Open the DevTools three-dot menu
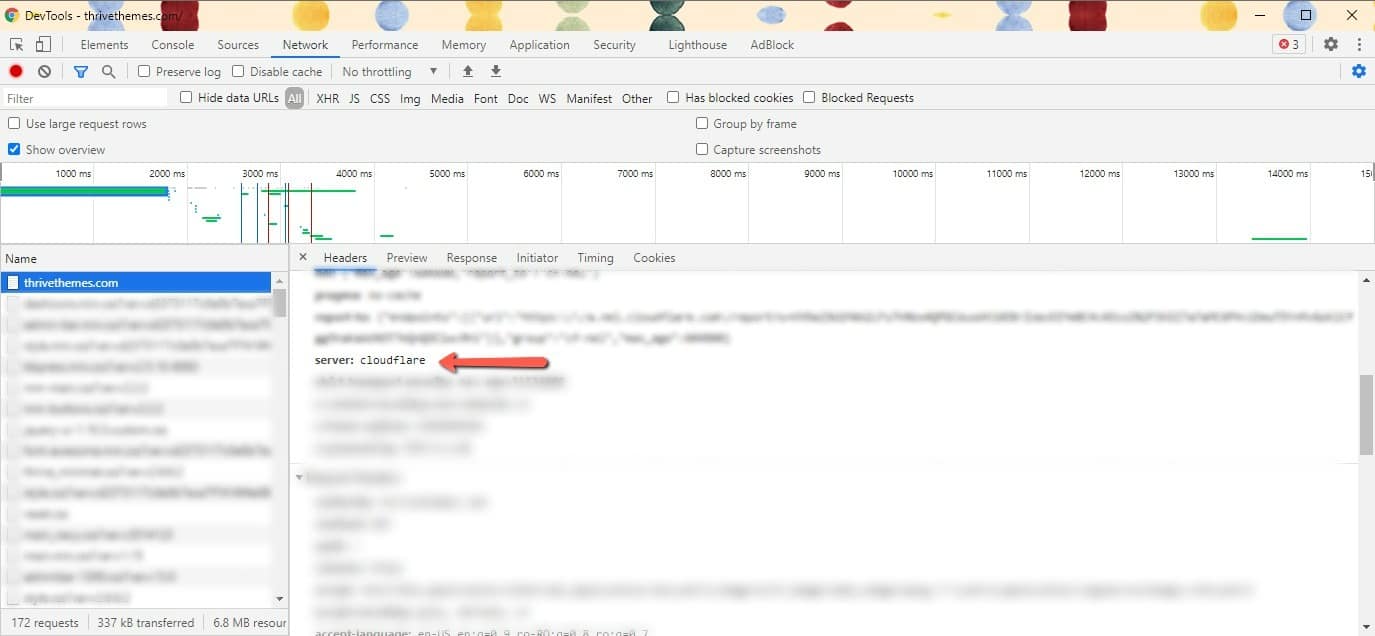 pos(1359,45)
